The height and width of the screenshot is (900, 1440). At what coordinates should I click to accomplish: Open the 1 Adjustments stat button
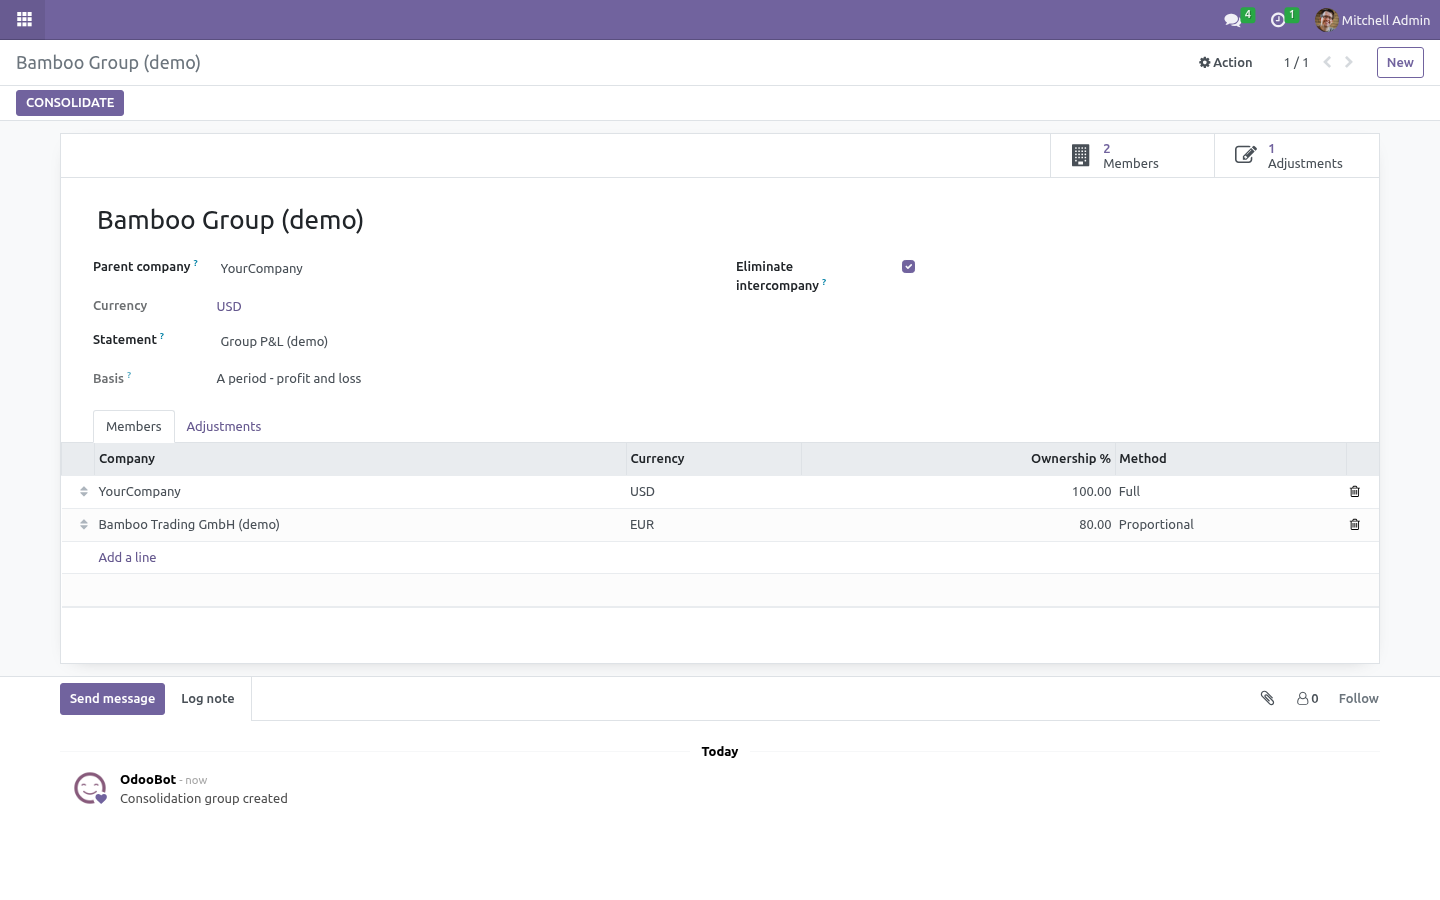click(x=1296, y=156)
